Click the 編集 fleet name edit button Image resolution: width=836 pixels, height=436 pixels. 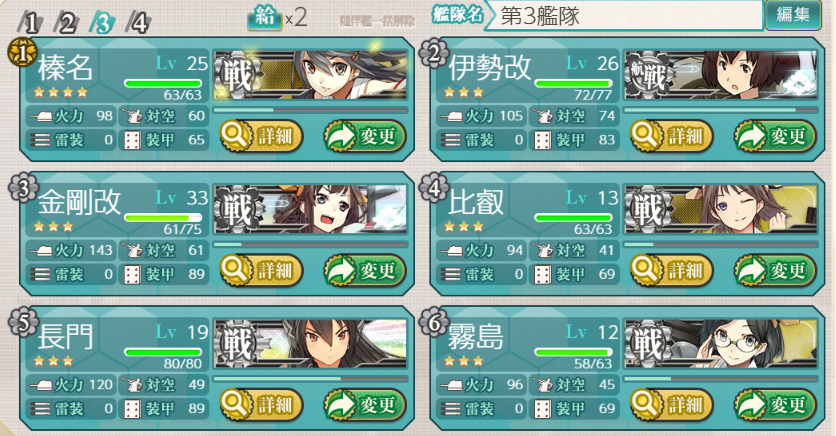[793, 15]
